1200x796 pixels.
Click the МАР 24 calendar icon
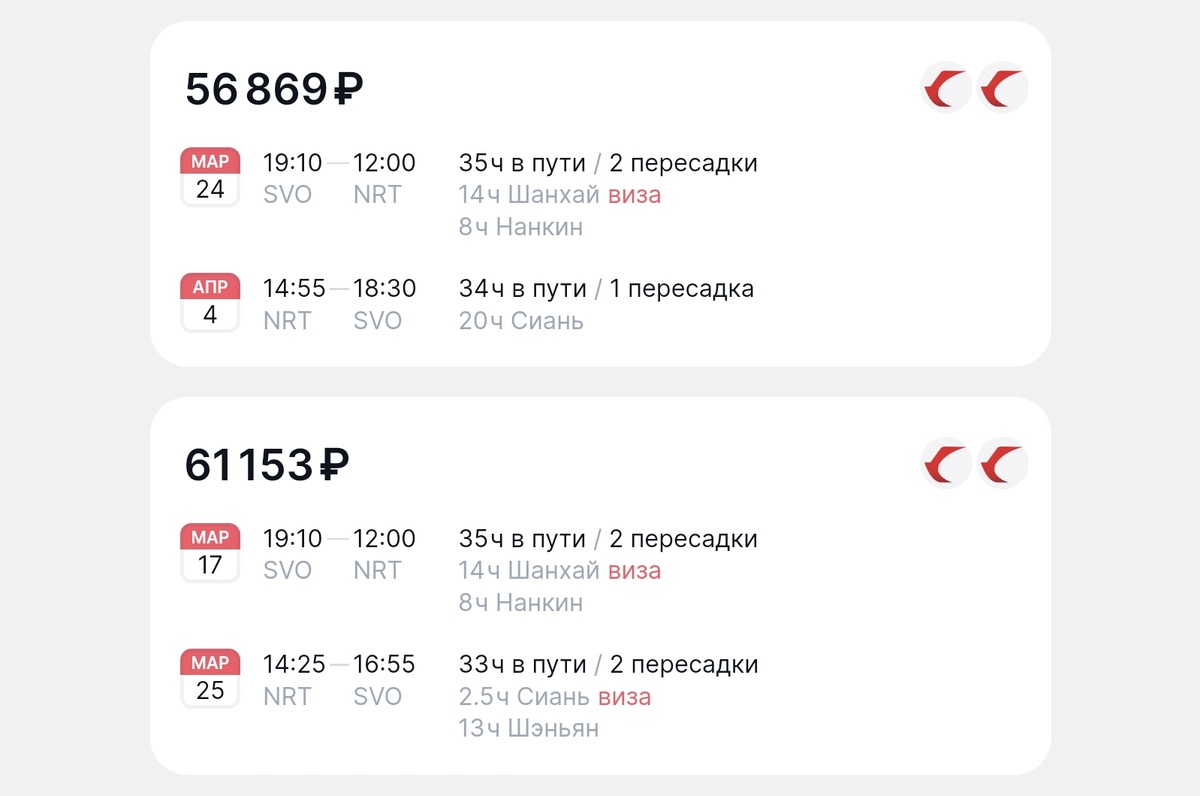pyautogui.click(x=210, y=176)
